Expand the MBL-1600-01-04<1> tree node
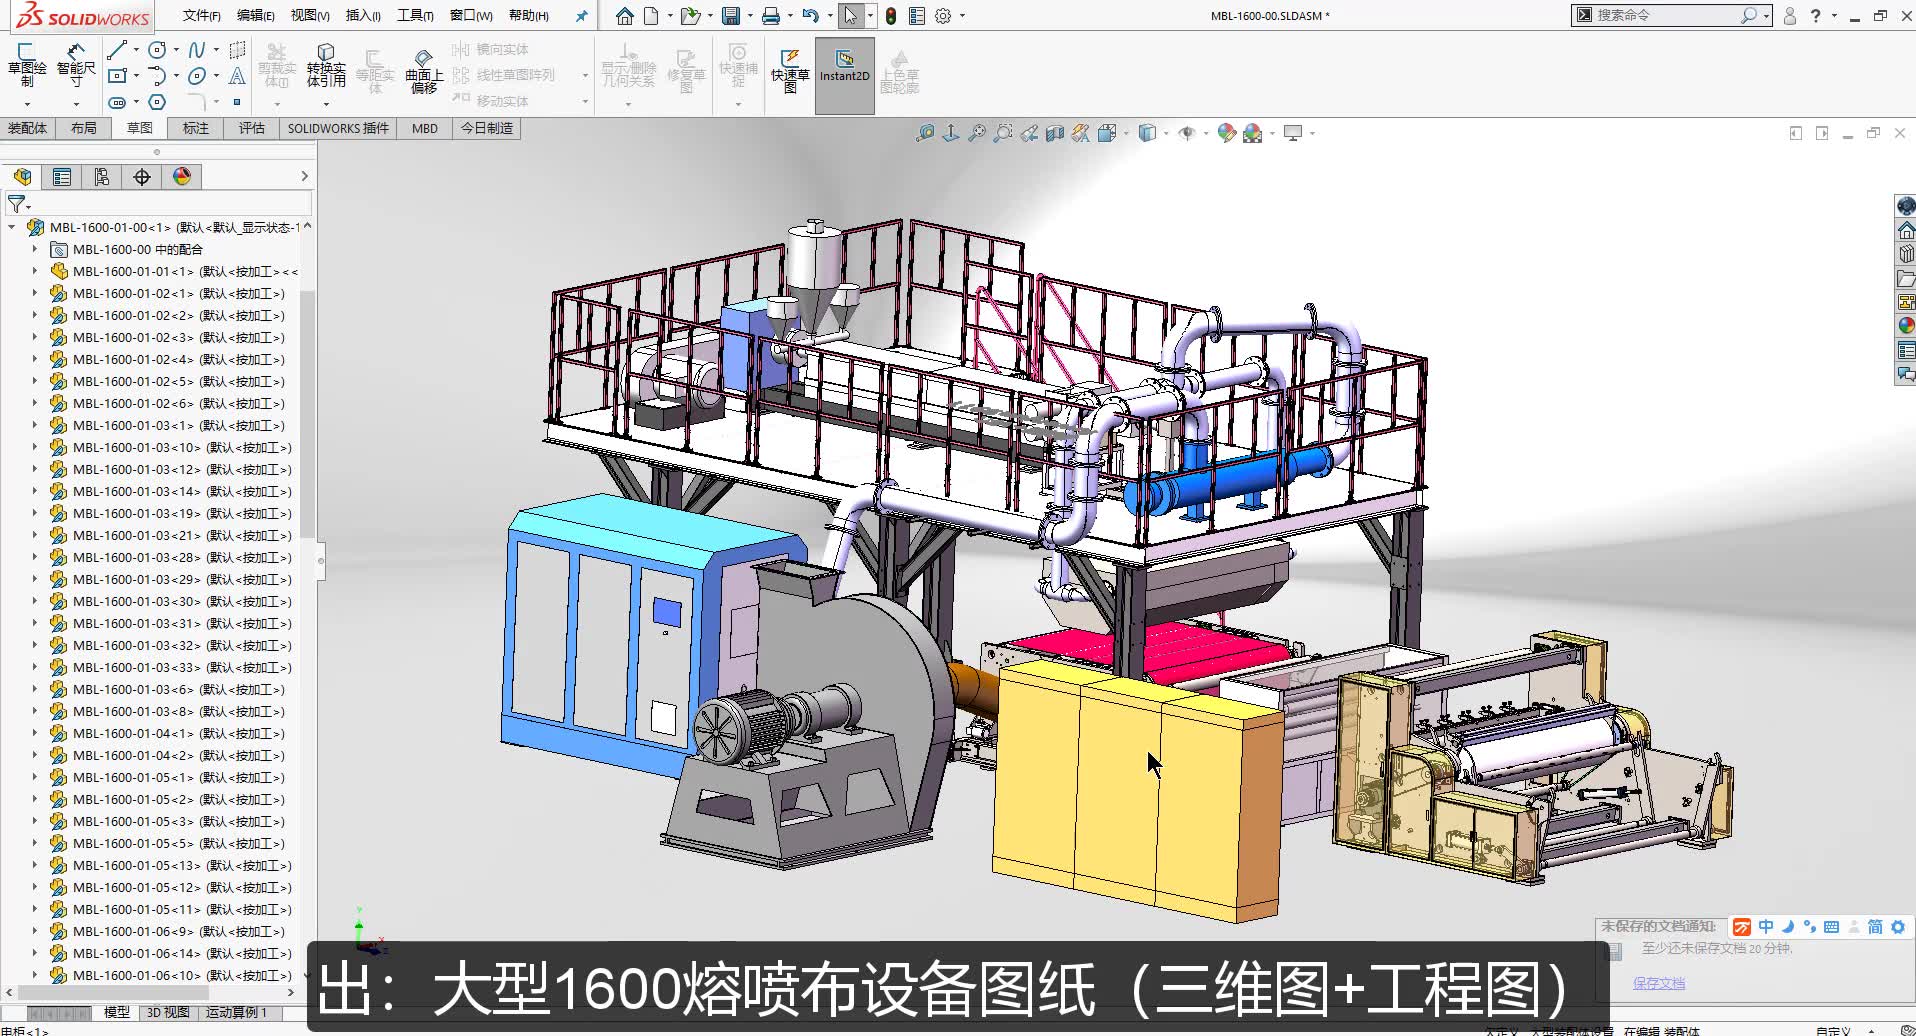This screenshot has width=1916, height=1036. [34, 733]
